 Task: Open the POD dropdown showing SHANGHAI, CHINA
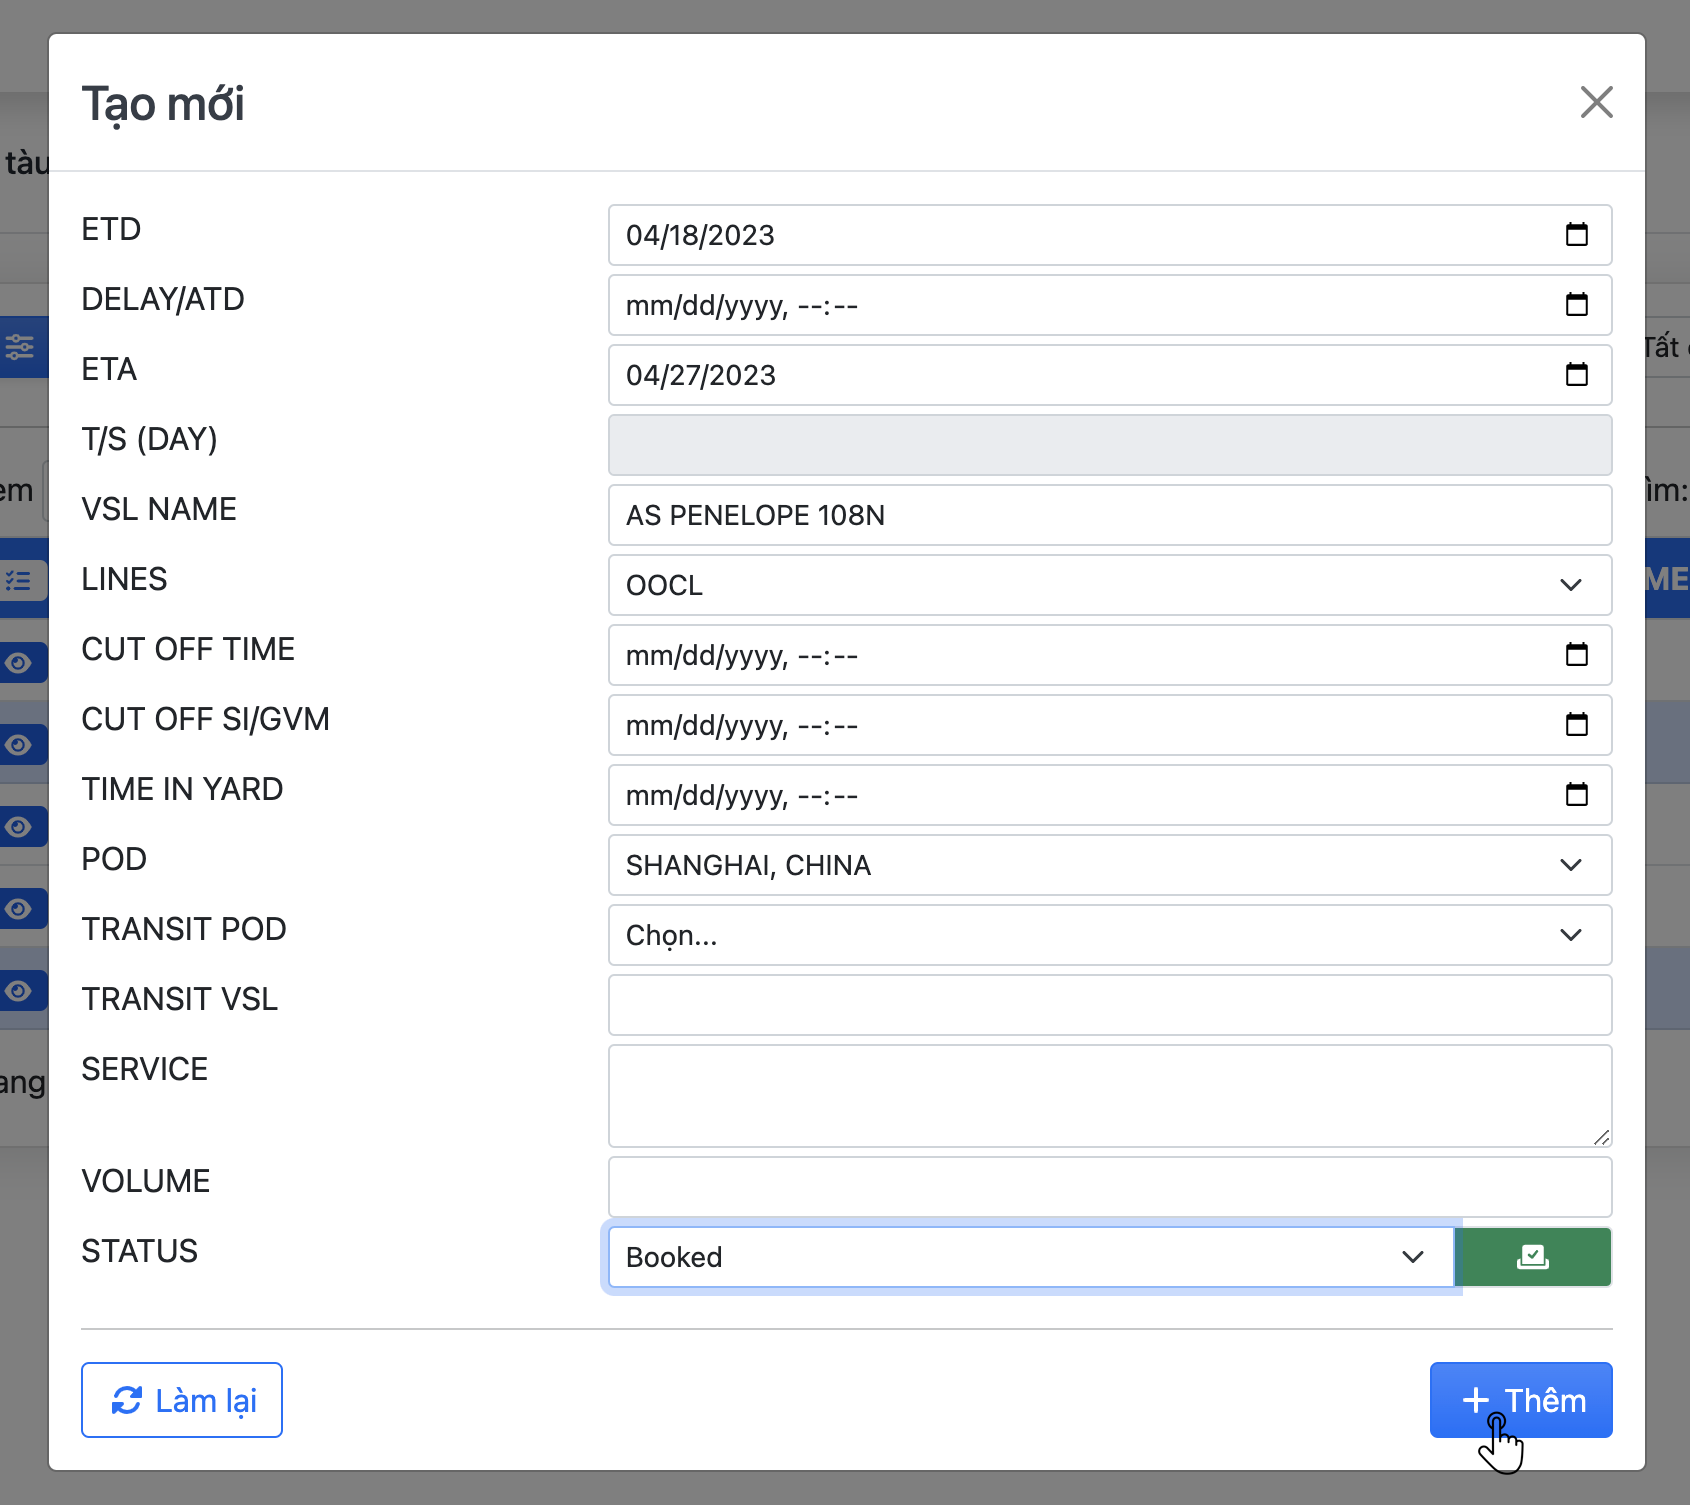click(x=1109, y=865)
